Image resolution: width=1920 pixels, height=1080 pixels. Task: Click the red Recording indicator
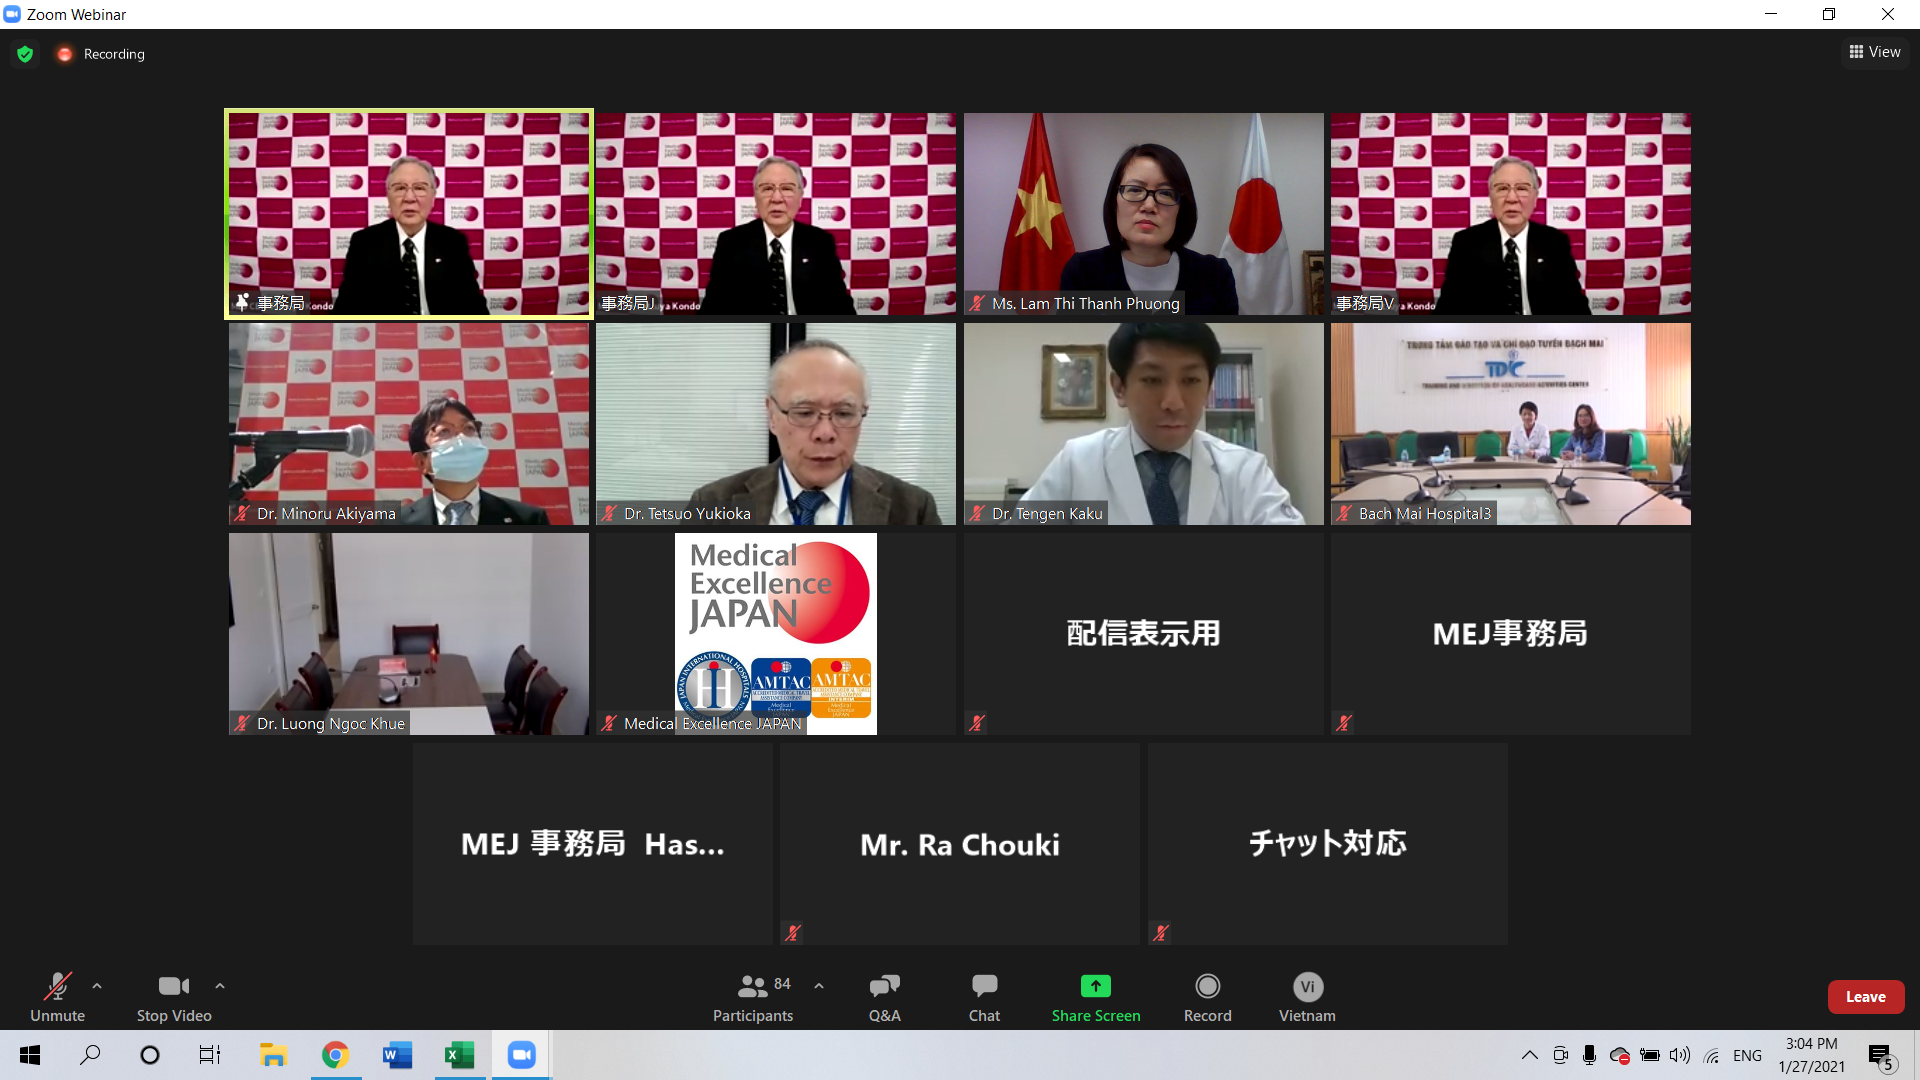[x=65, y=54]
